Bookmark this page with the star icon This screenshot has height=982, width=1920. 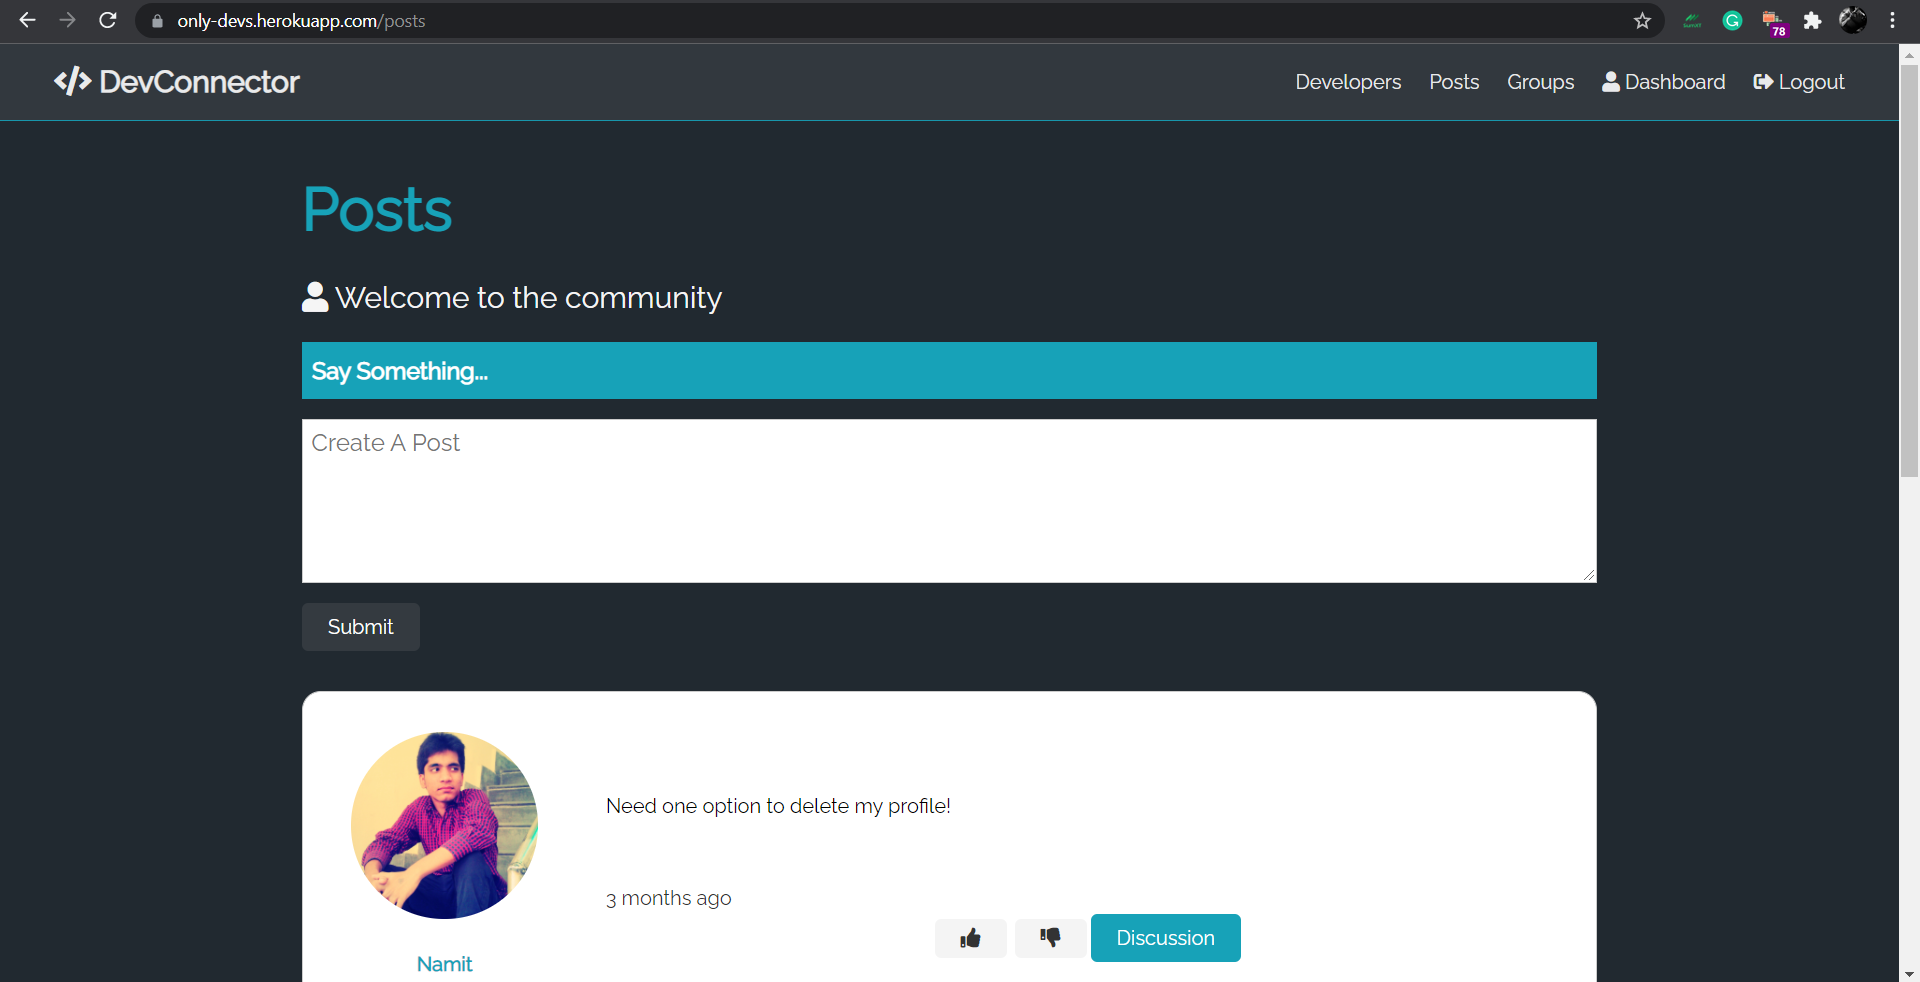coord(1642,21)
